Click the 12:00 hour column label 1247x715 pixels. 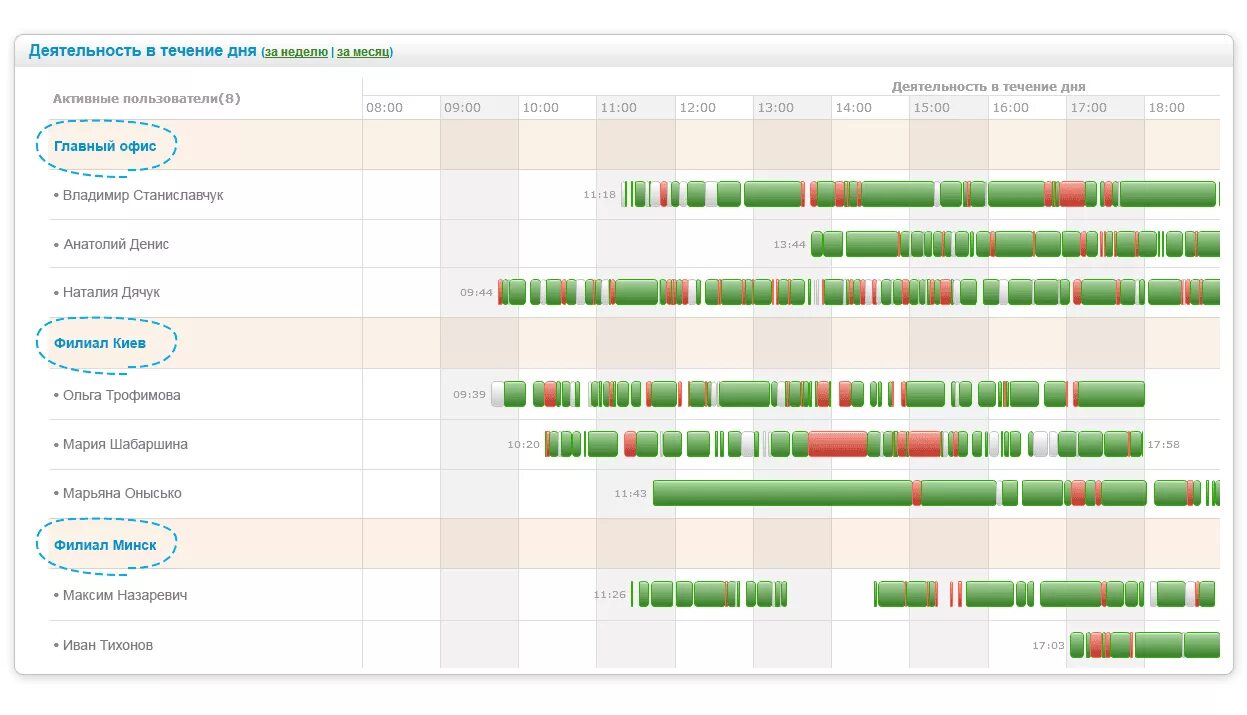[697, 108]
